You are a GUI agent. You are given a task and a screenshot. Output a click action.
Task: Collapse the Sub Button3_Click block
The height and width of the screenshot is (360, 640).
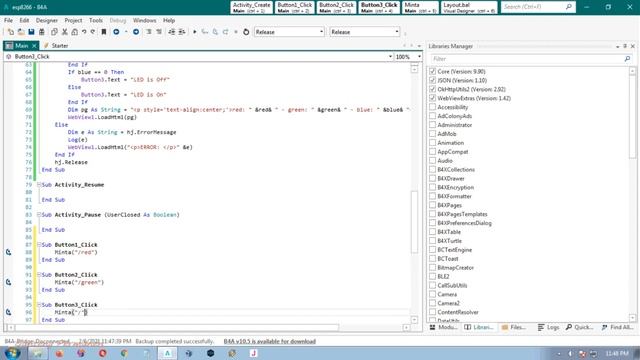(39, 305)
